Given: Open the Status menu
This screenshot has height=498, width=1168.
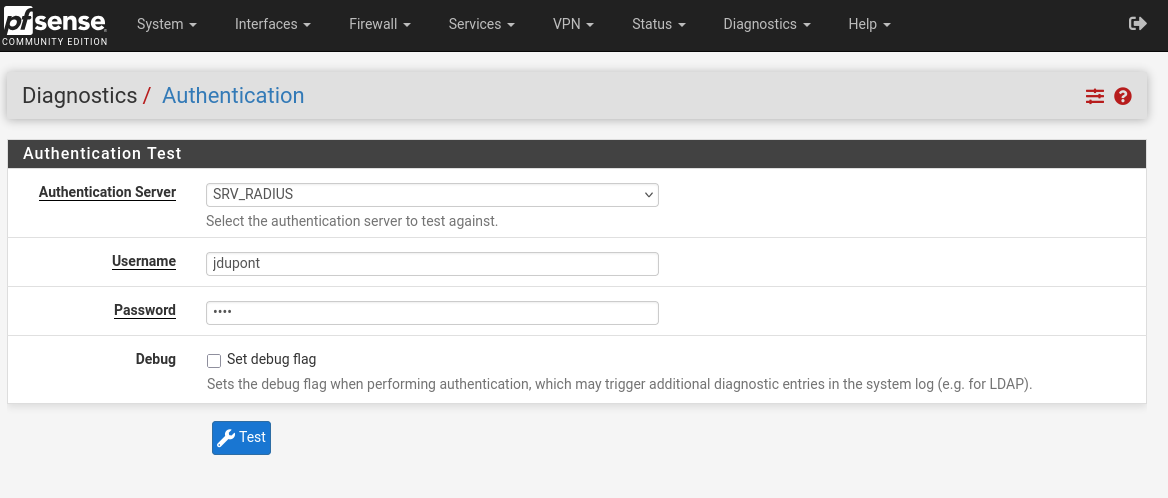Looking at the screenshot, I should (658, 24).
